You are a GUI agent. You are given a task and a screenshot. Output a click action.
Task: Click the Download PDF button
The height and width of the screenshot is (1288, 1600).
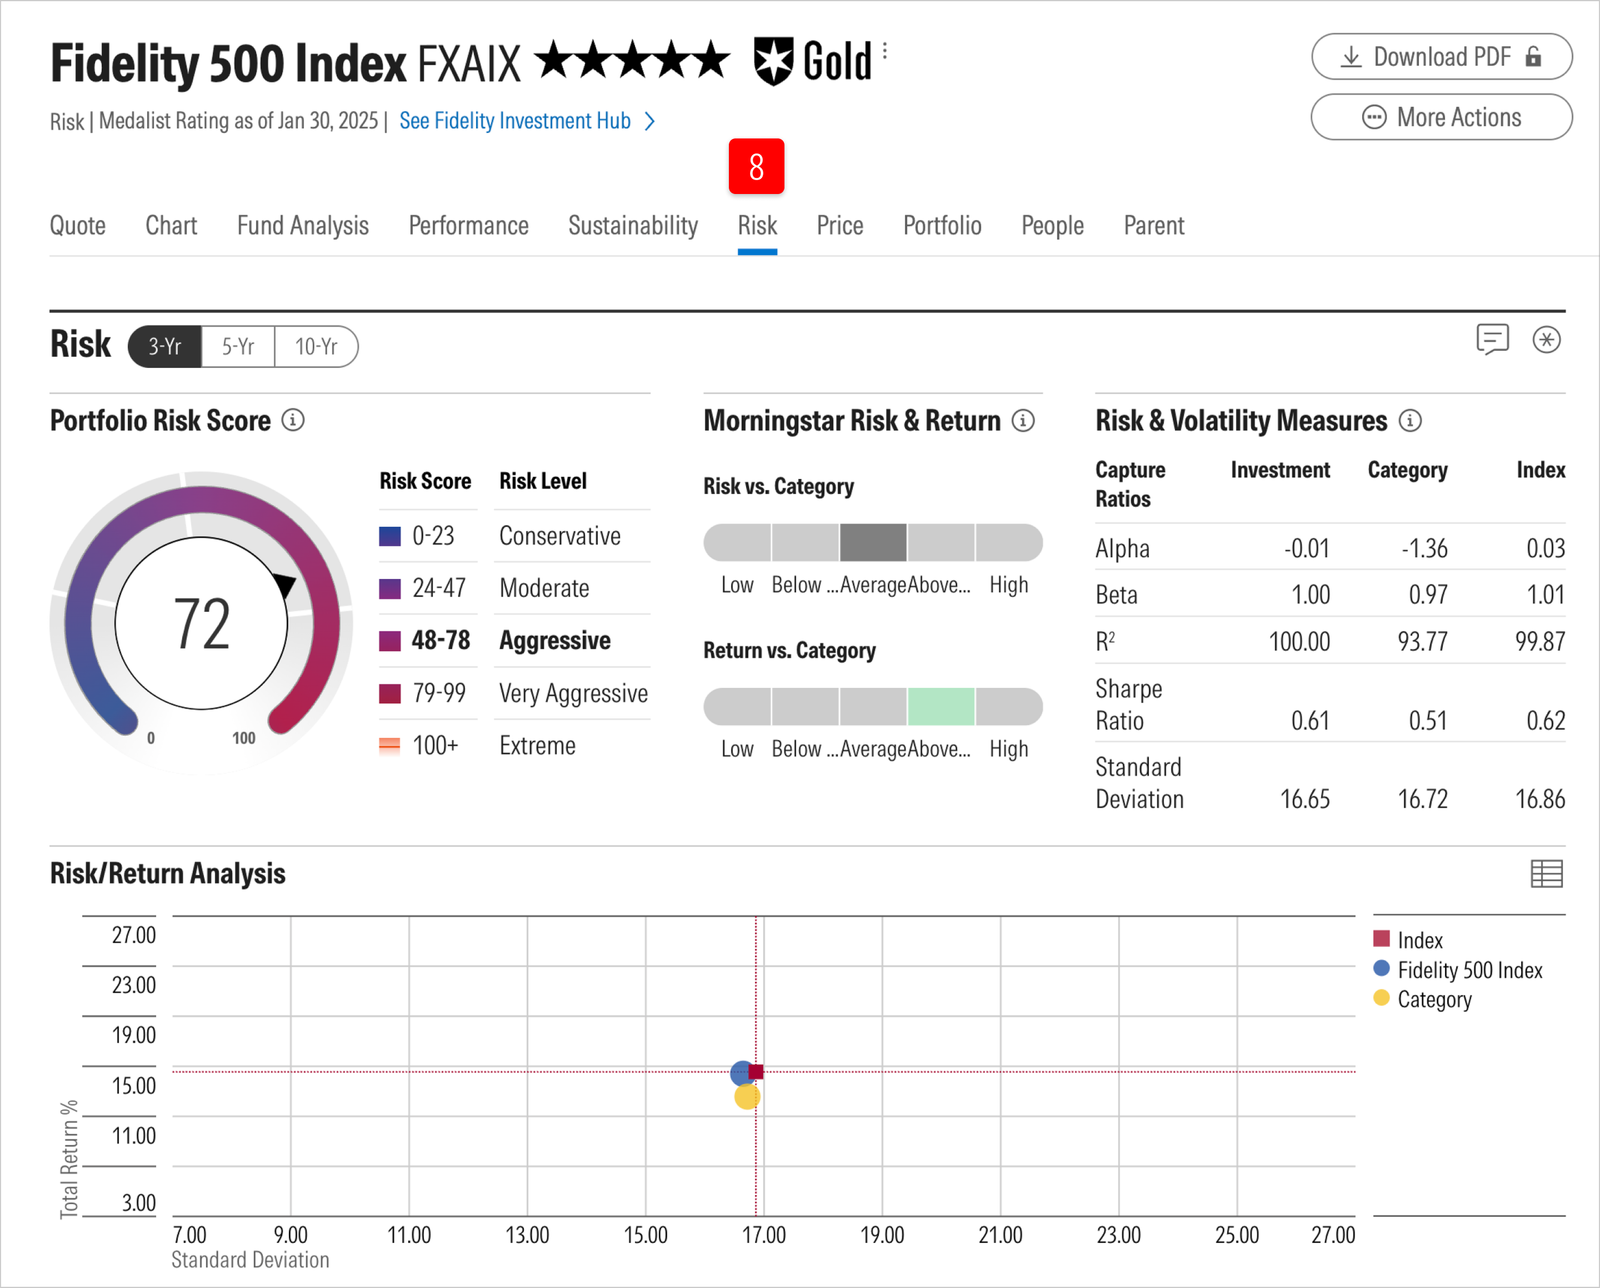[x=1441, y=57]
